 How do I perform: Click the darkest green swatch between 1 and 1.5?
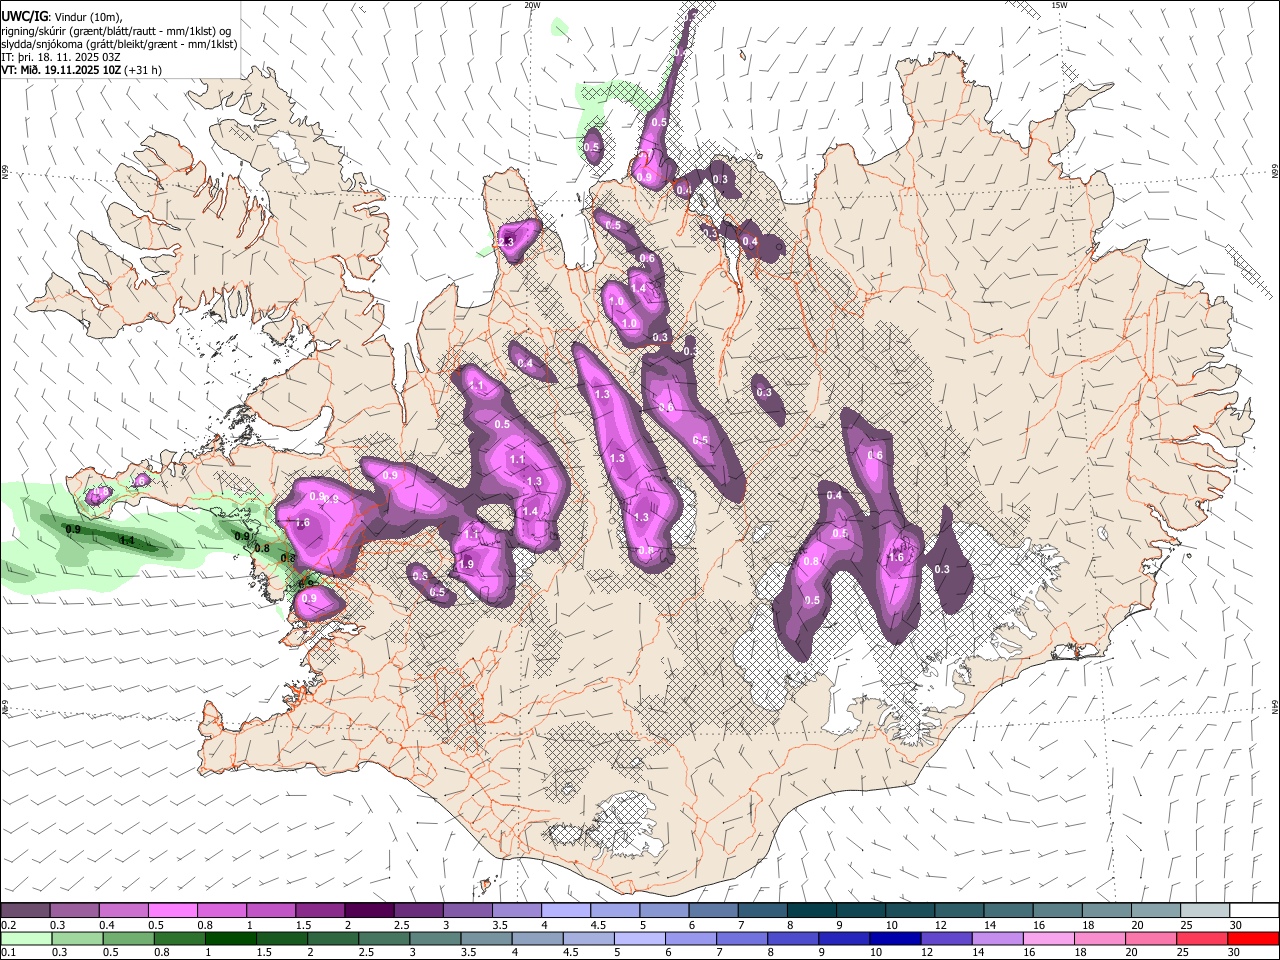(x=230, y=938)
